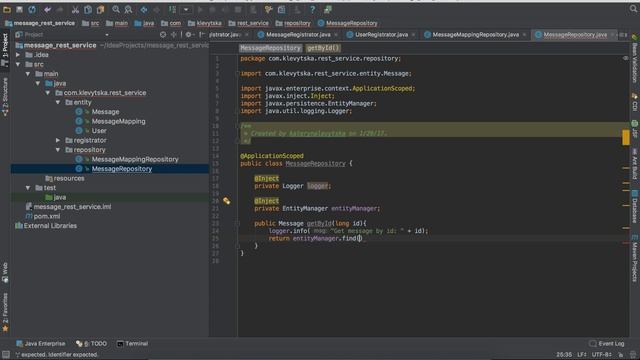Click the scroll from source icon in Project panel
Viewport: 640px width, 360px height.
coord(163,35)
